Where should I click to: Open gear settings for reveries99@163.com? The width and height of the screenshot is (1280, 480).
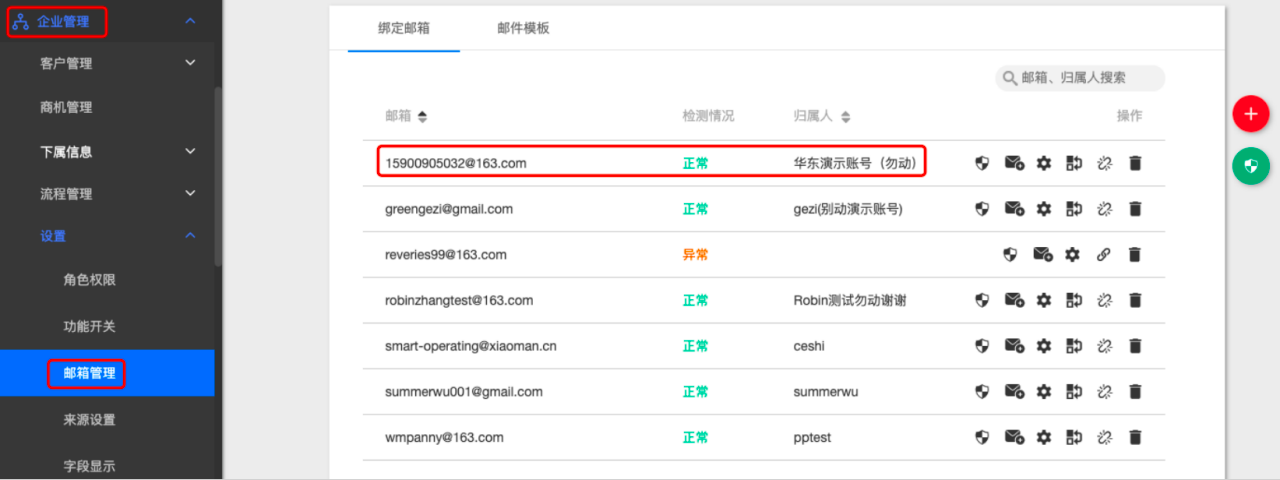click(x=1072, y=254)
